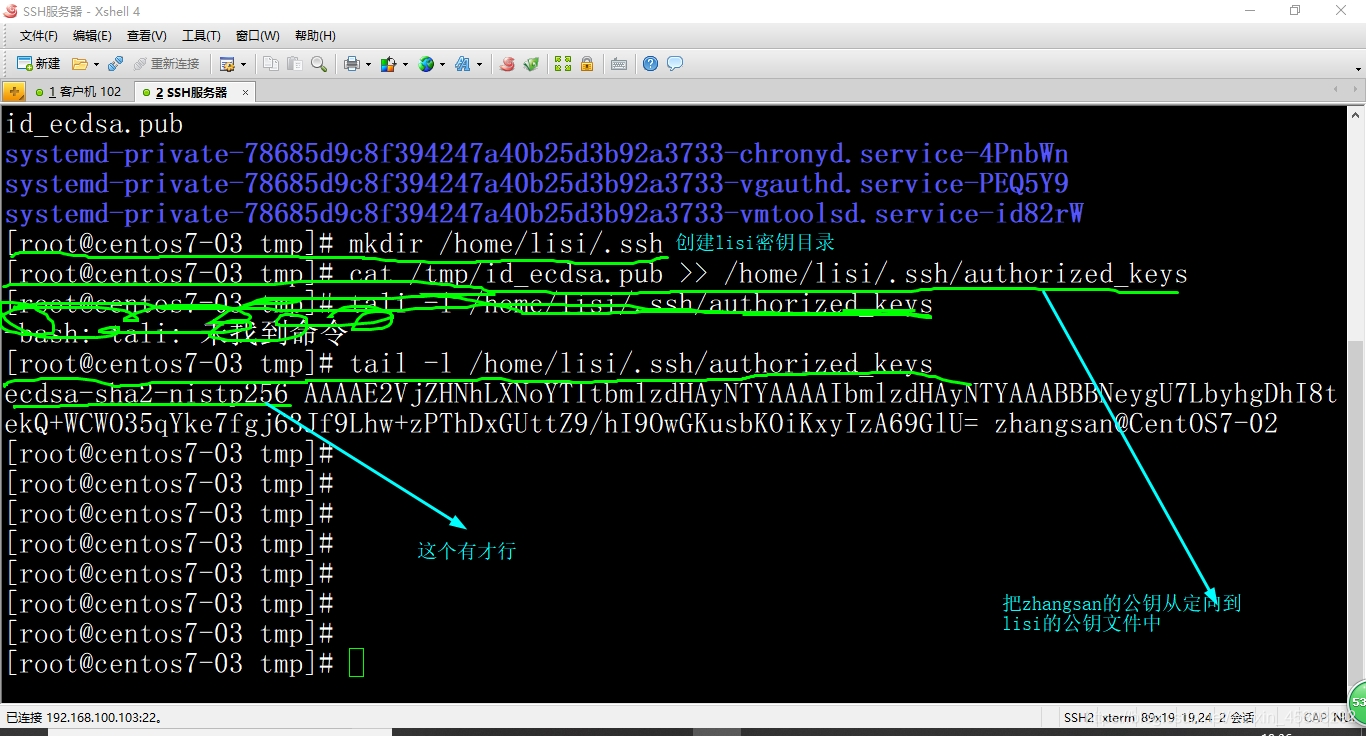Expand the properties dropdown arrow
The height and width of the screenshot is (736, 1366).
[x=243, y=64]
